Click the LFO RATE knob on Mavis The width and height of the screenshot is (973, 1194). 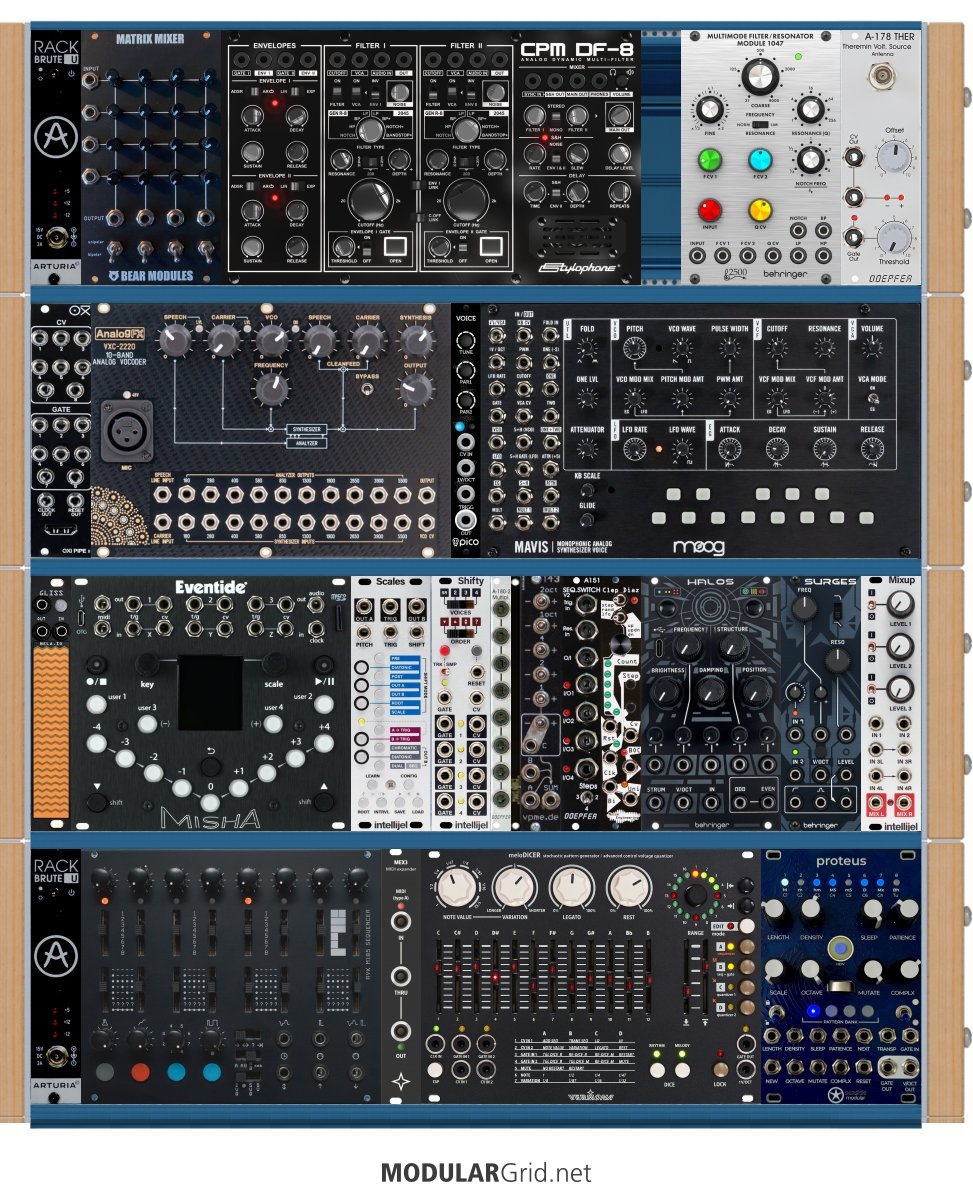[634, 449]
